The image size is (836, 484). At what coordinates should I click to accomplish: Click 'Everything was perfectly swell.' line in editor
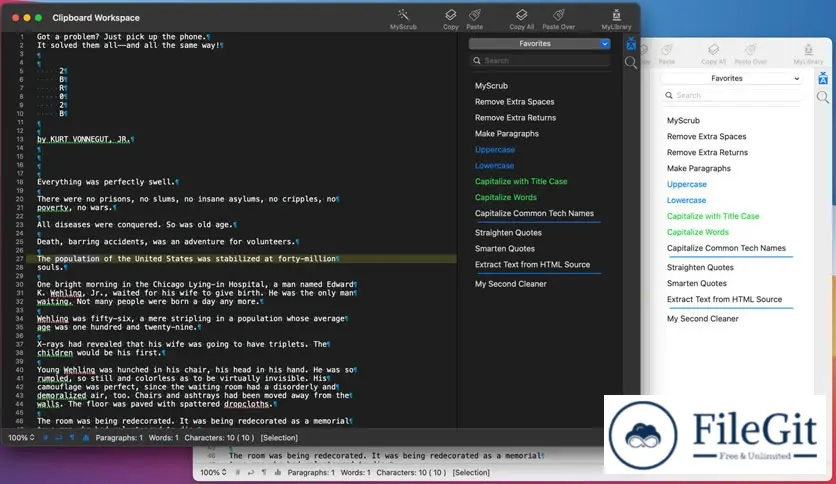tap(106, 182)
